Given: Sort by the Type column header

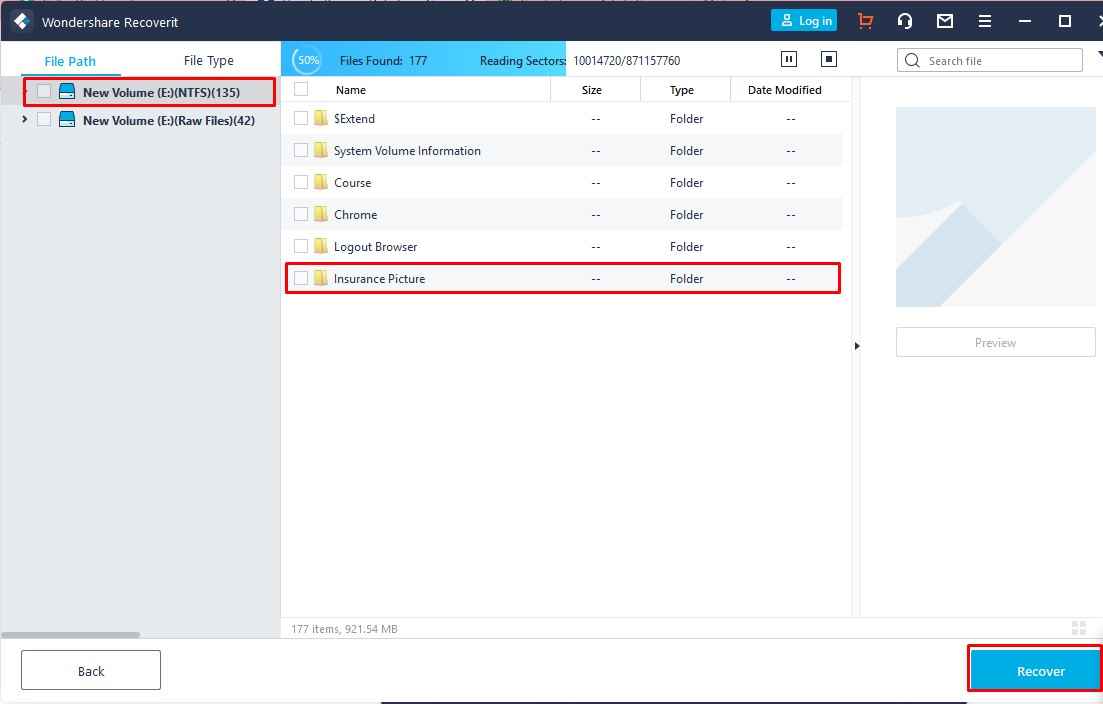Looking at the screenshot, I should coord(682,90).
